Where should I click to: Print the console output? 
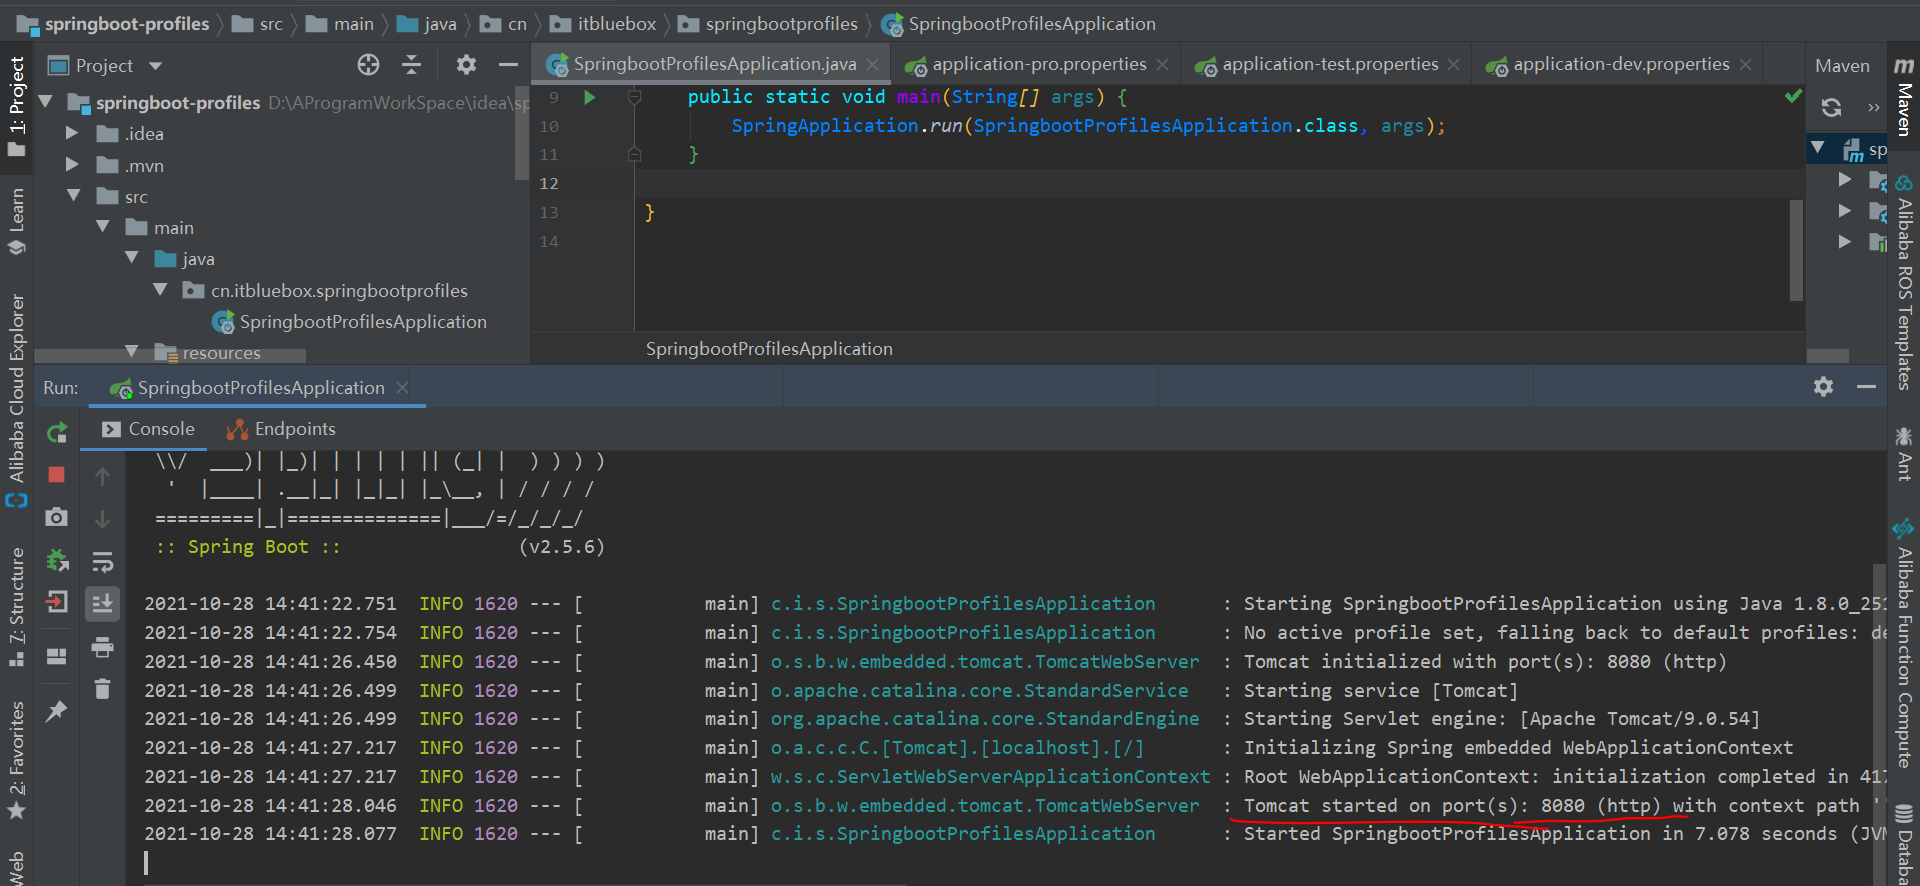click(102, 647)
